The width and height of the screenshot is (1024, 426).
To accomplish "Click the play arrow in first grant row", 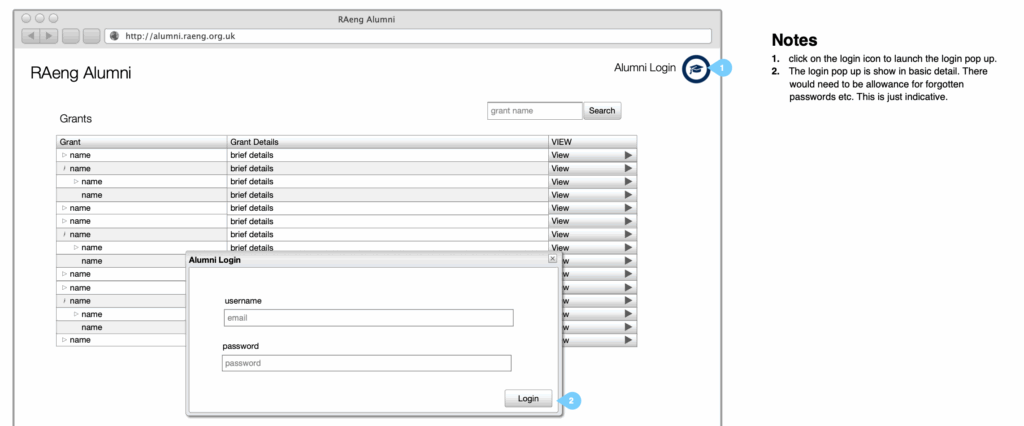I will [628, 156].
